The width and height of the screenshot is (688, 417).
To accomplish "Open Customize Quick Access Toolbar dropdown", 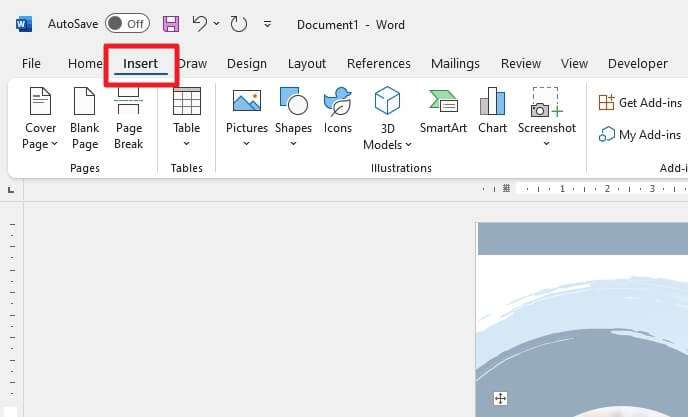I will 267,24.
